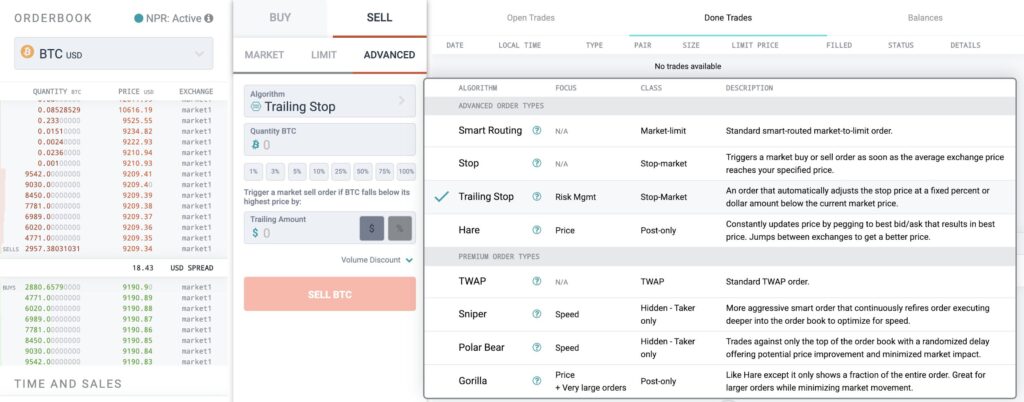The image size is (1024, 402).
Task: Click the Bitcoin logo in the pair selector
Action: [x=27, y=52]
